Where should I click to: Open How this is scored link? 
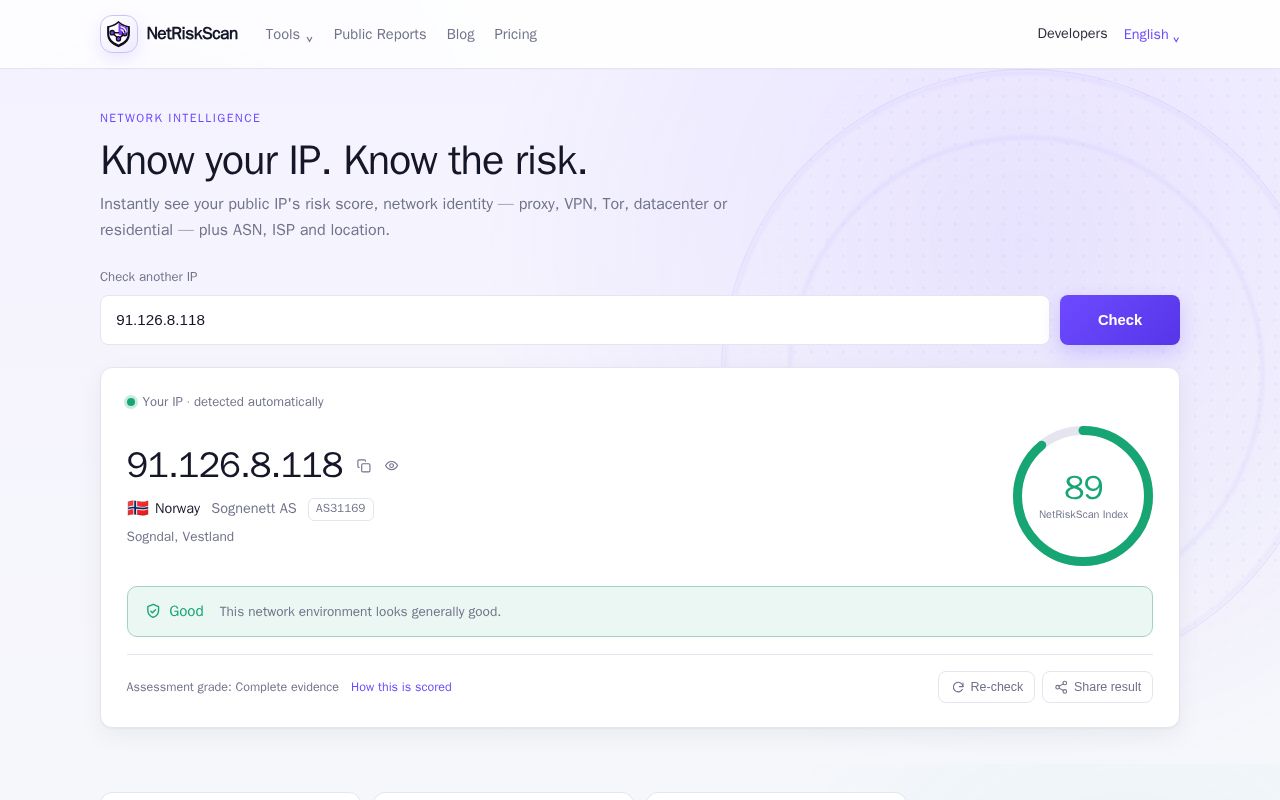click(x=401, y=687)
